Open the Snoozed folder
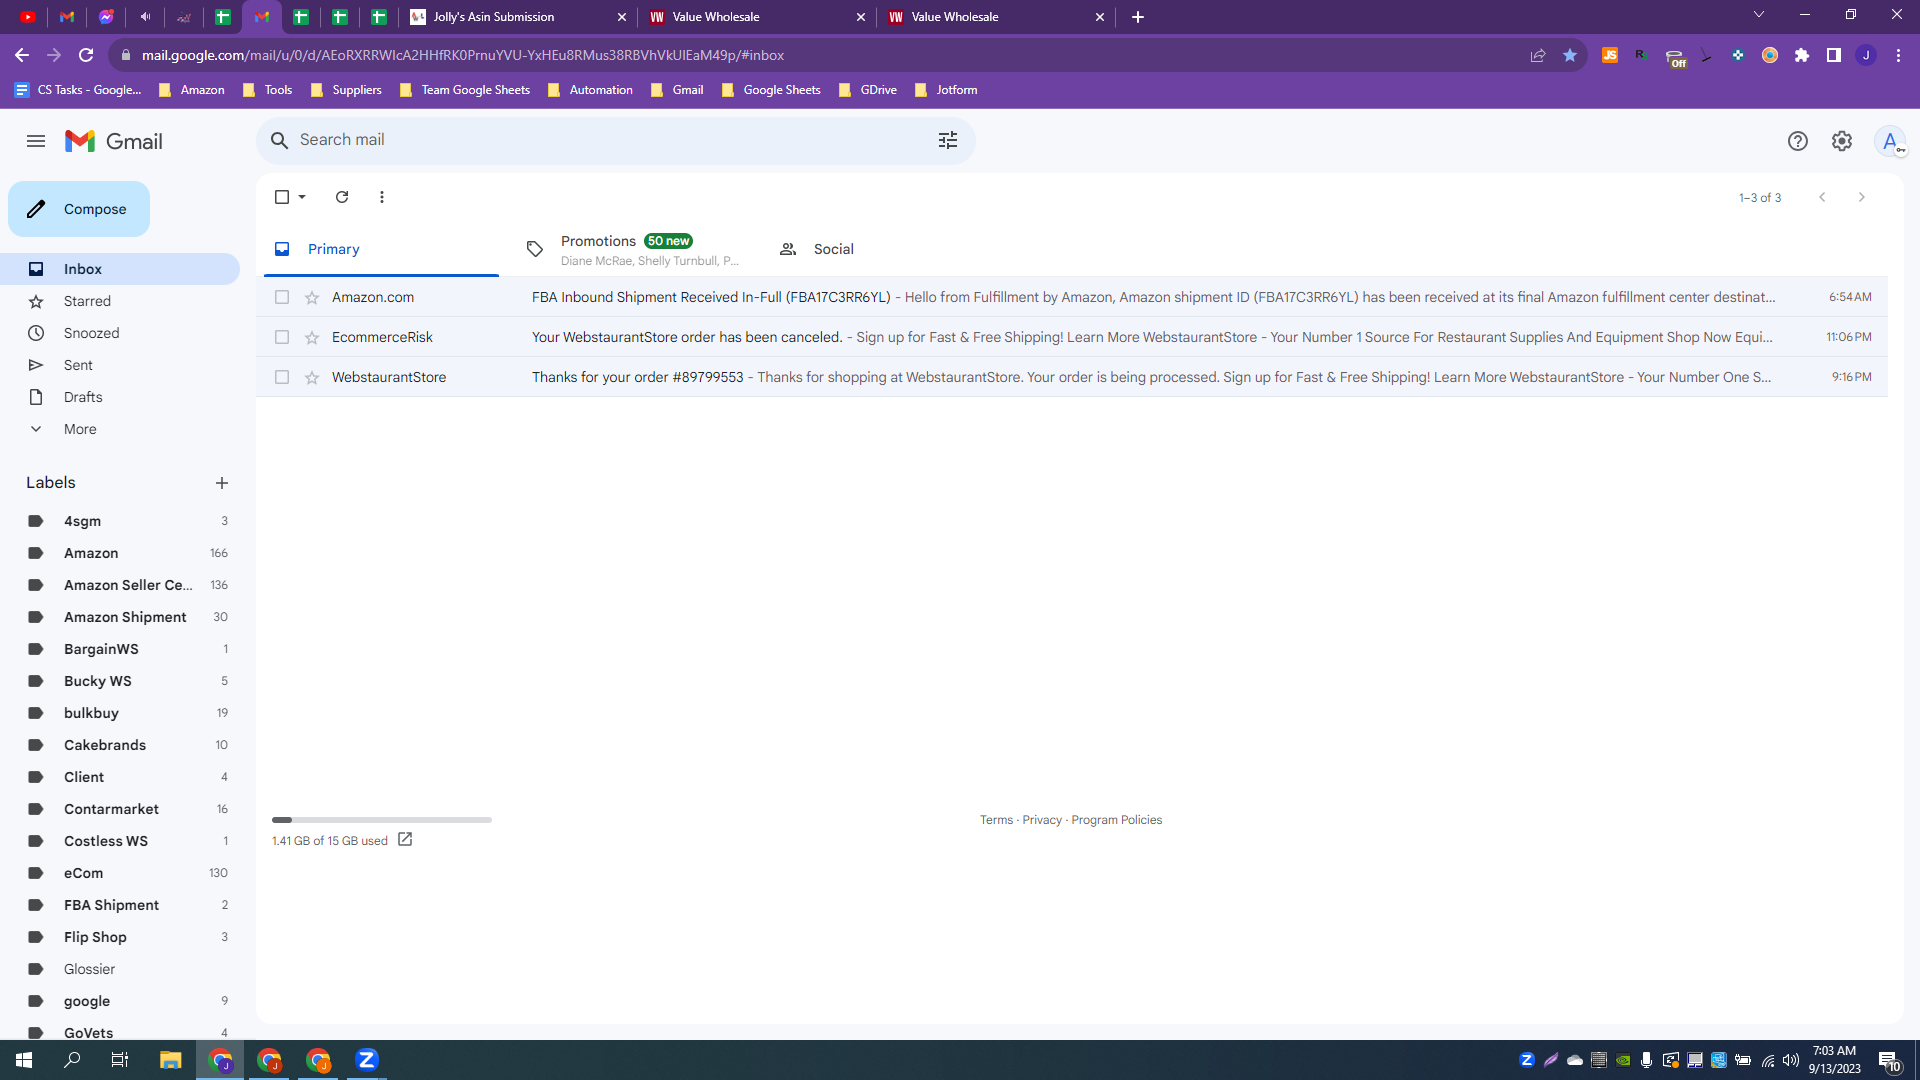1920x1080 pixels. click(x=120, y=333)
